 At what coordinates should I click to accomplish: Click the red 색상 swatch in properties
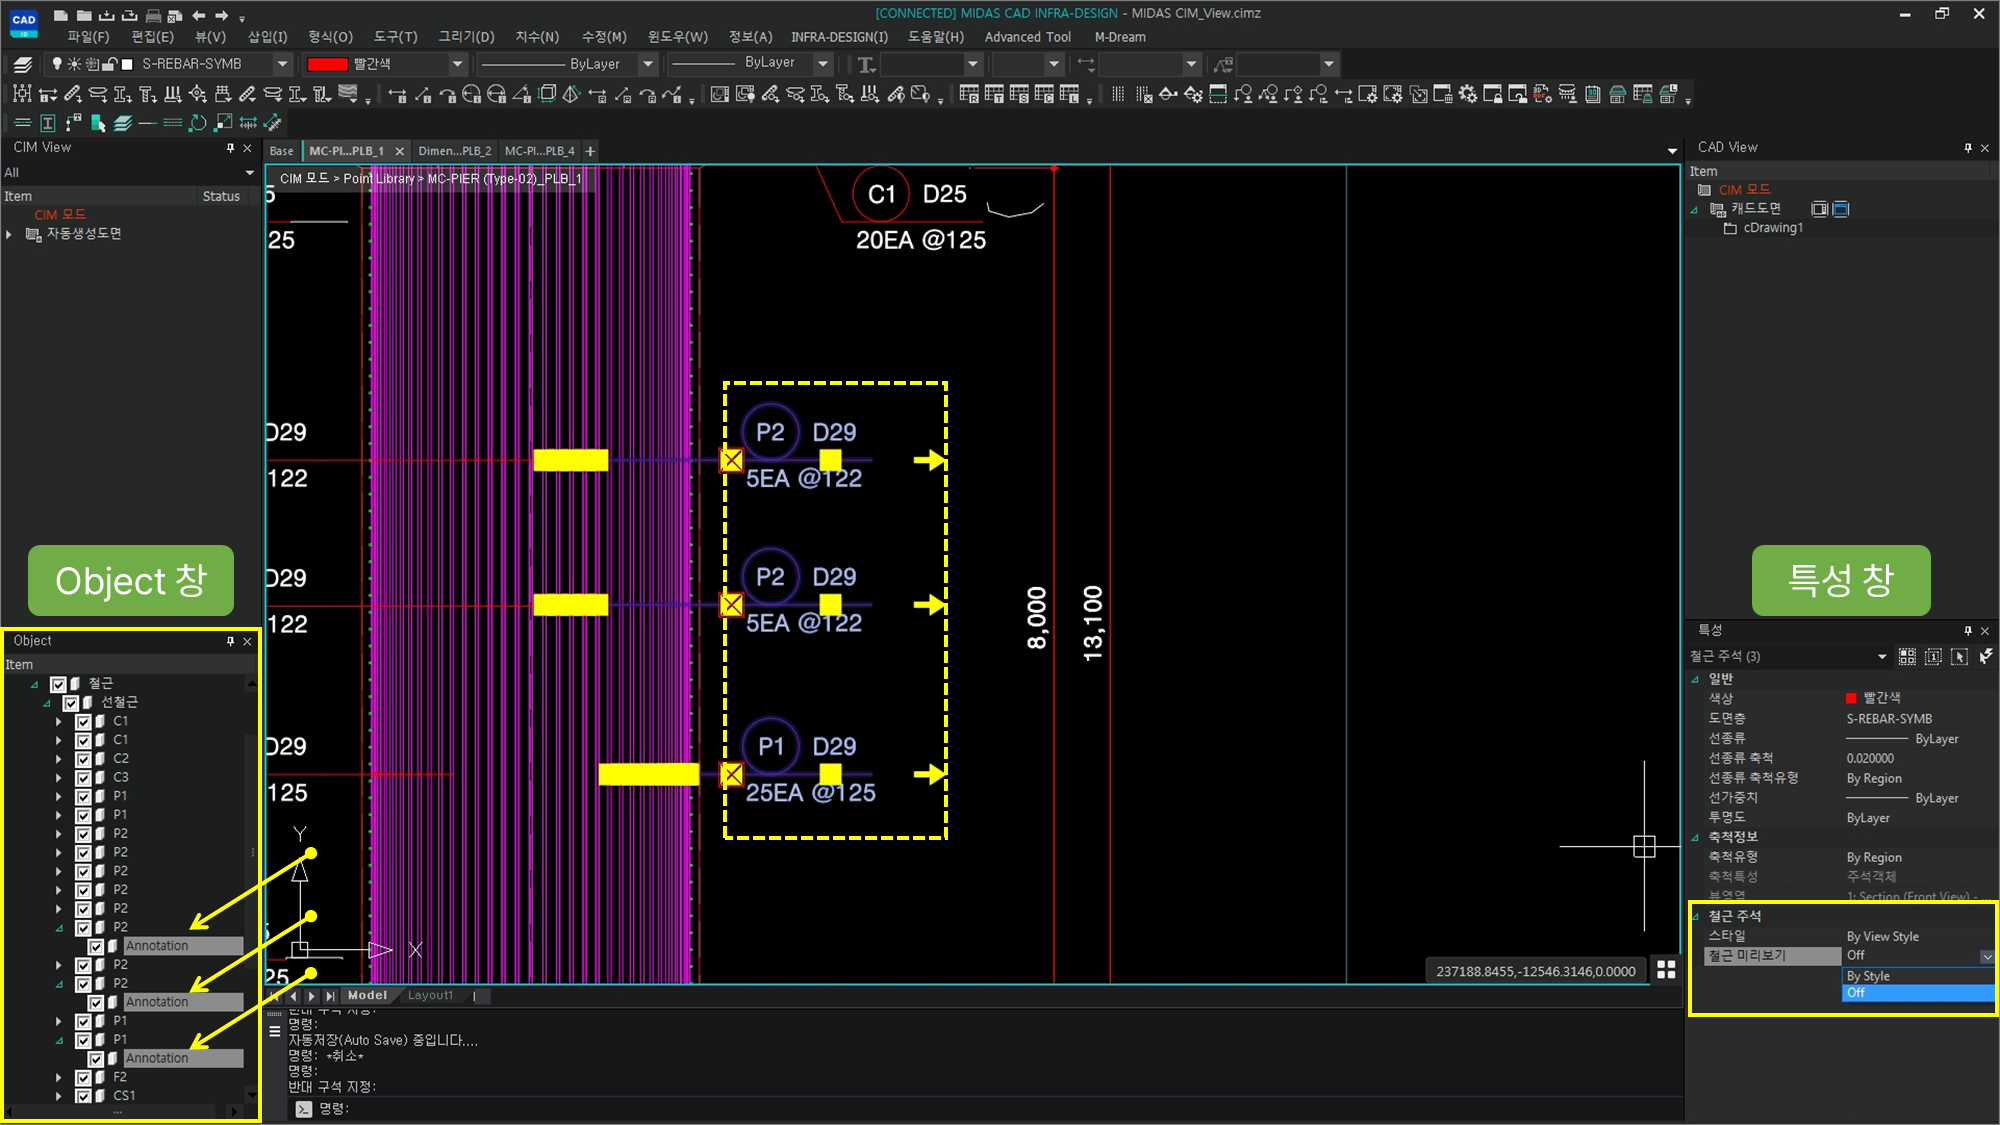pos(1851,698)
